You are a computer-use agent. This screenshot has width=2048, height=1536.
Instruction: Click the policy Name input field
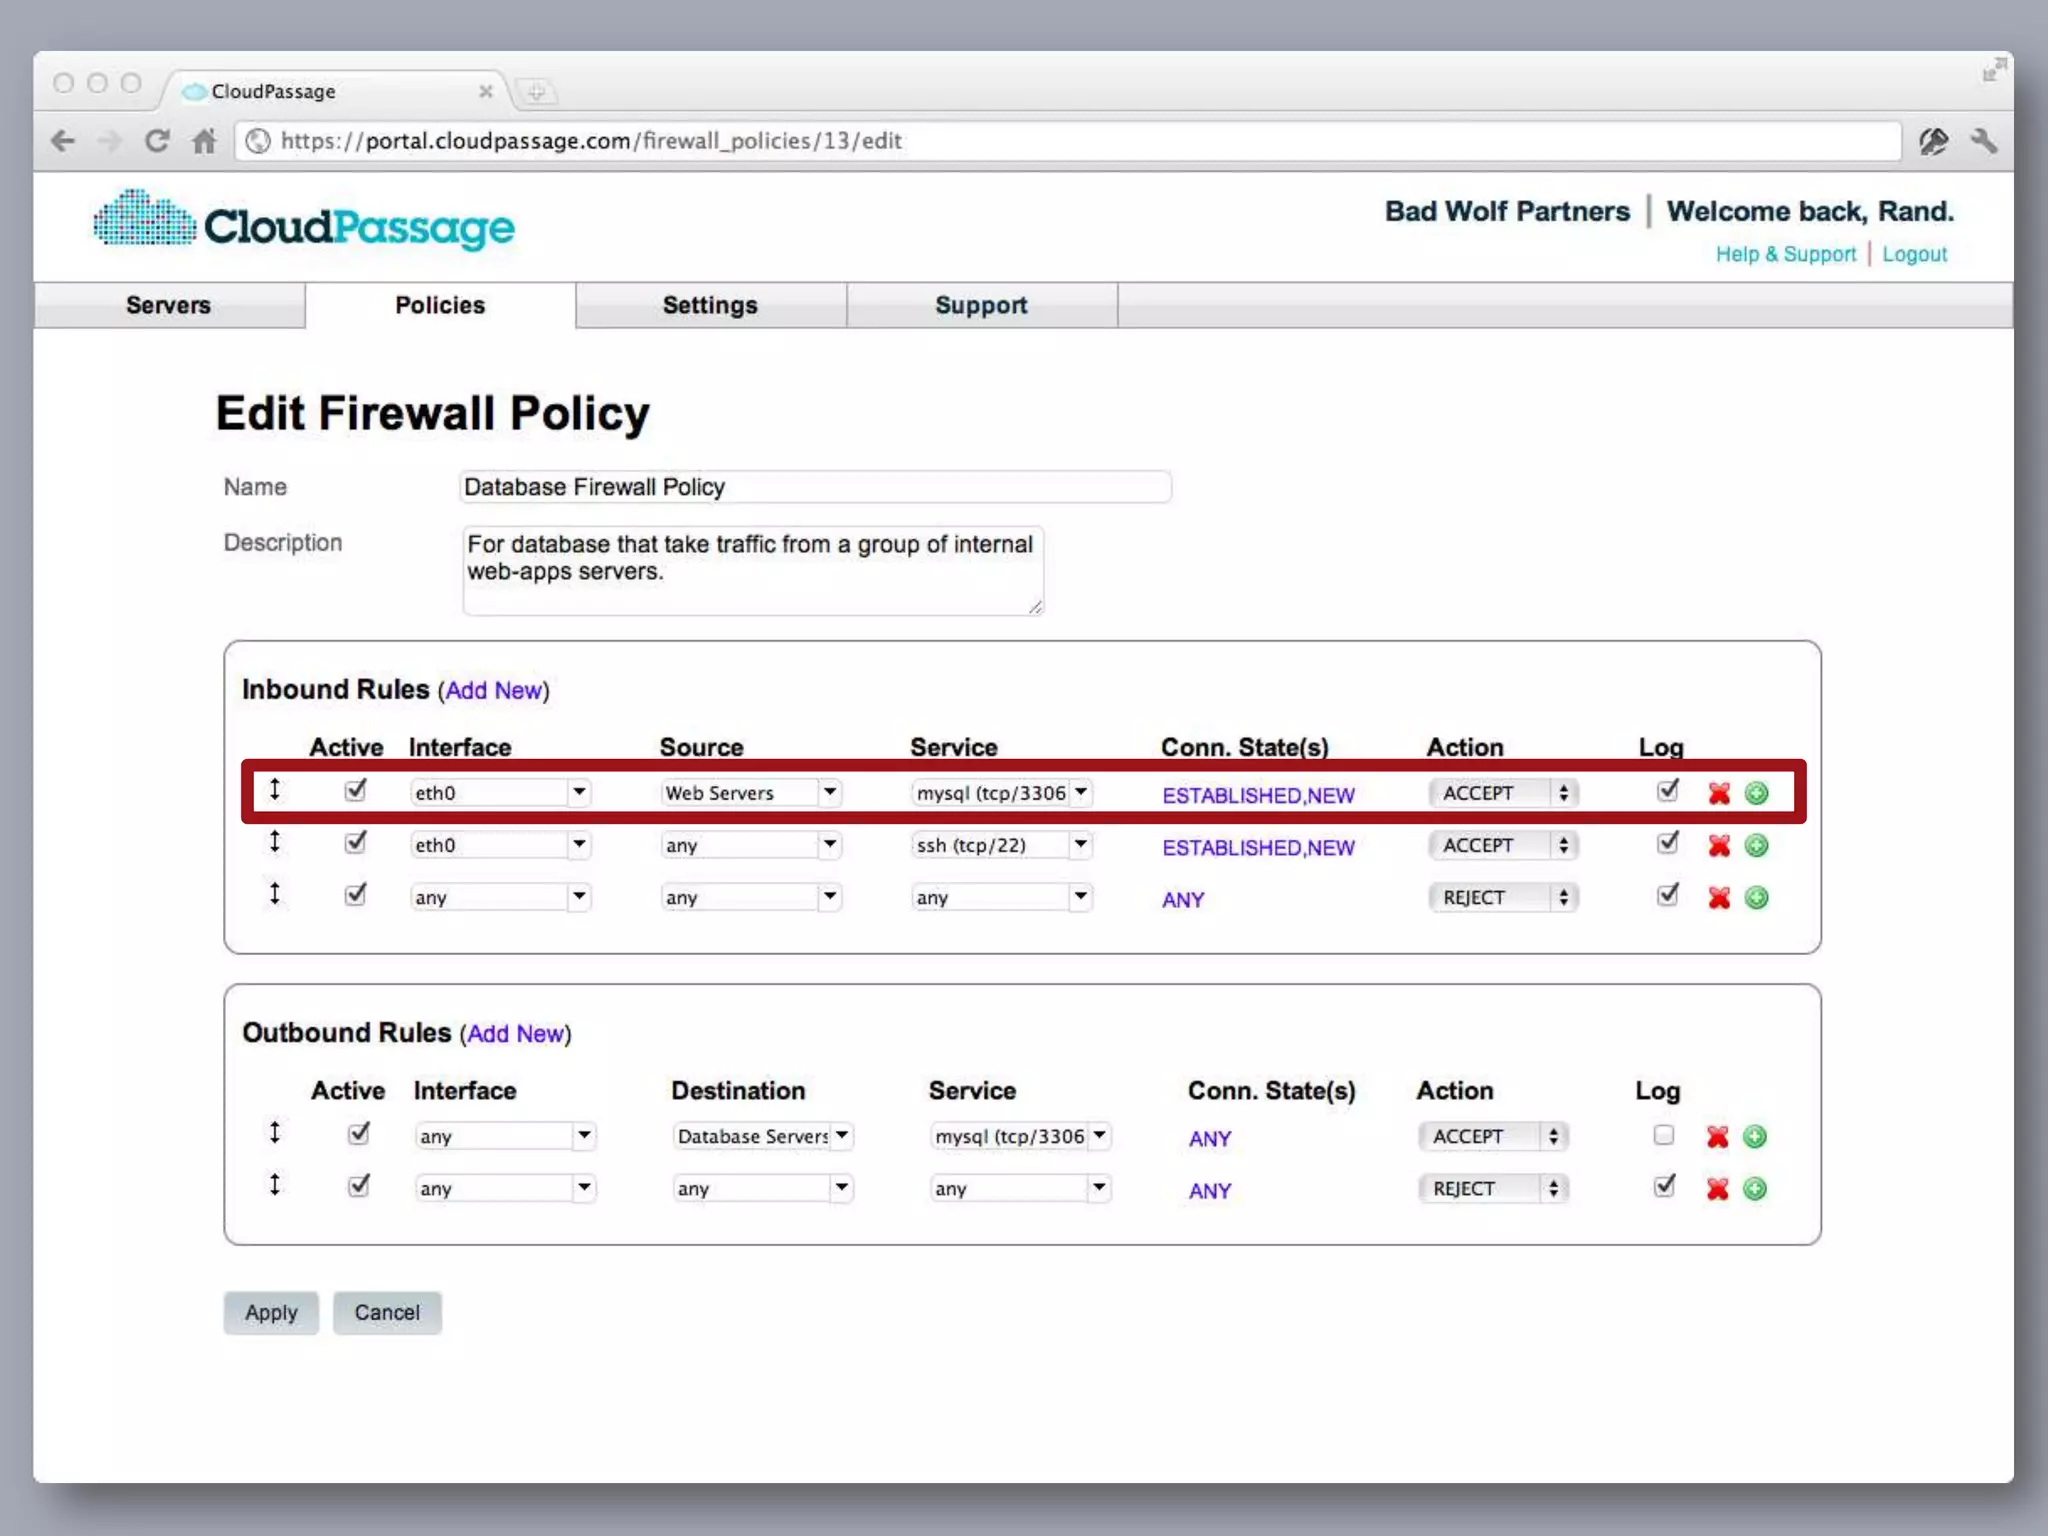(x=815, y=487)
